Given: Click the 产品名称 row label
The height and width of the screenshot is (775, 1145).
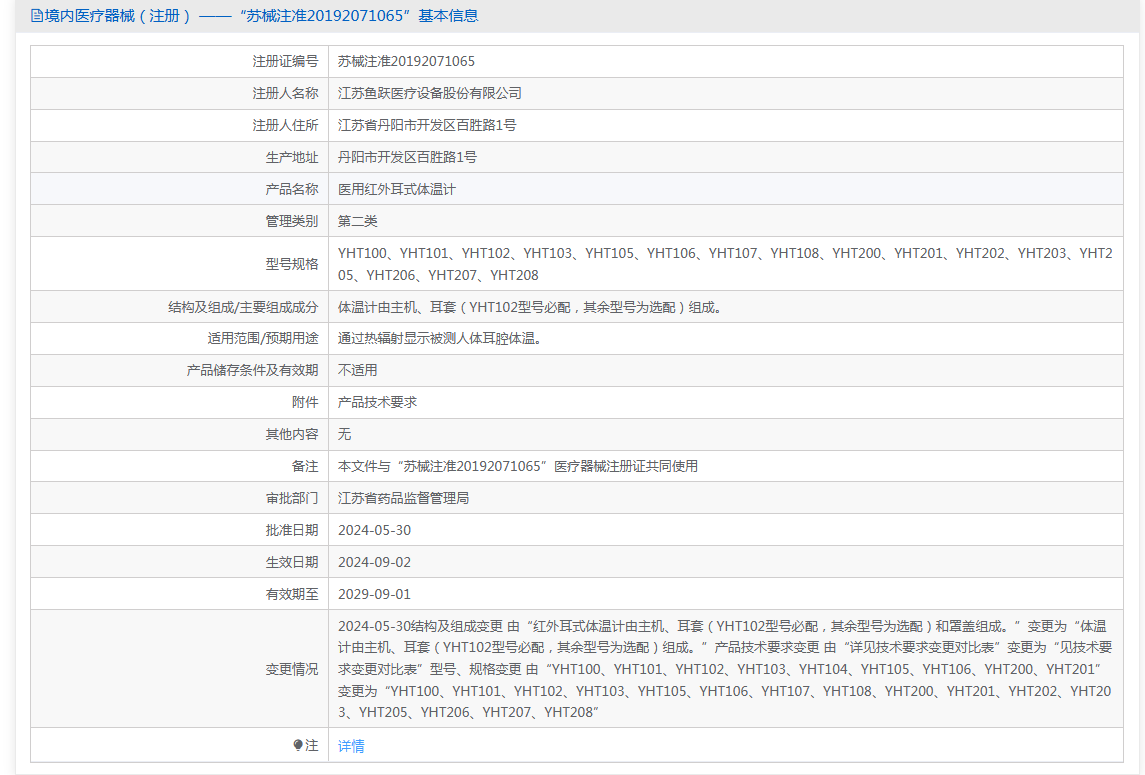Looking at the screenshot, I should tap(292, 190).
